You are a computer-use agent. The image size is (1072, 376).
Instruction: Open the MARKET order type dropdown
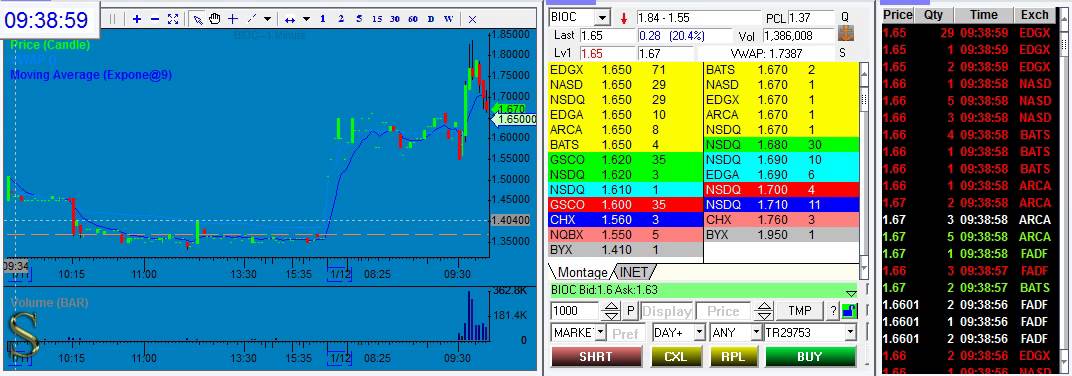[600, 332]
